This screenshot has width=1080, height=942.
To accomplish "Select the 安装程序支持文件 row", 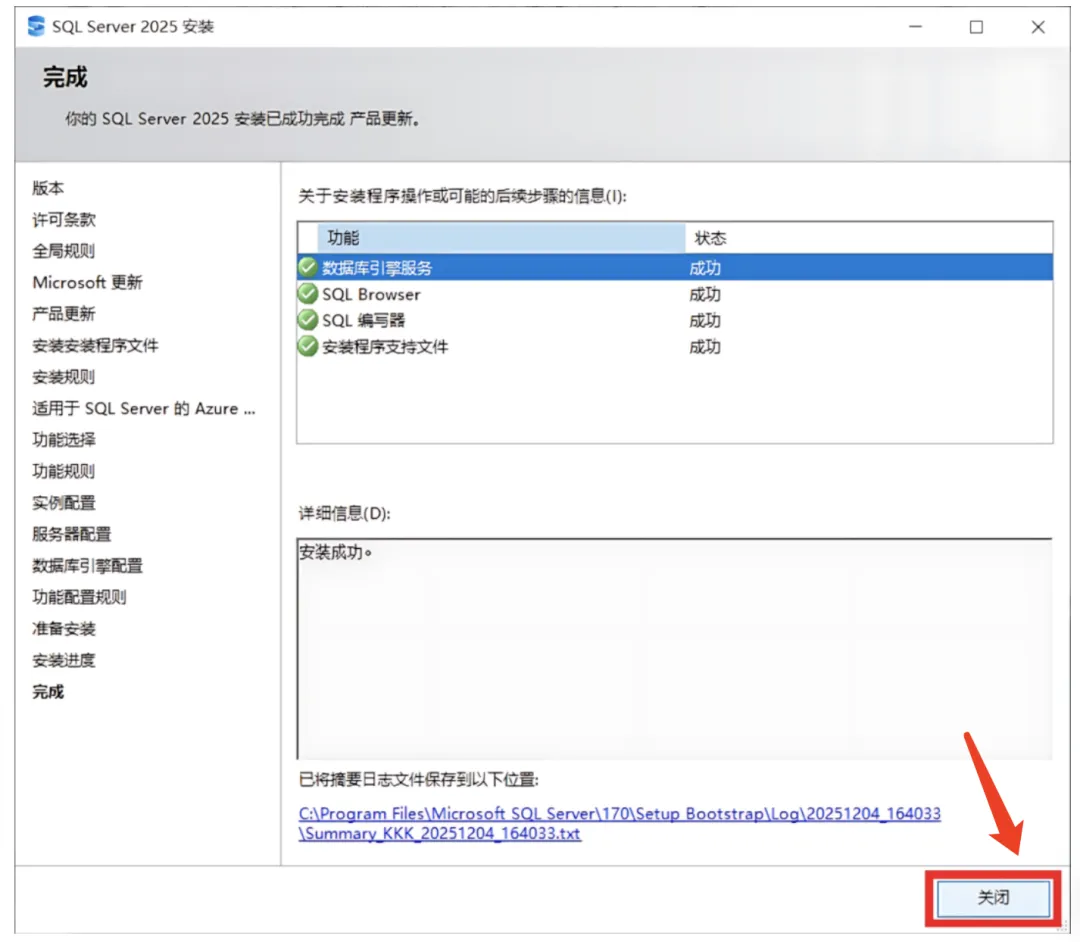I will coord(674,346).
